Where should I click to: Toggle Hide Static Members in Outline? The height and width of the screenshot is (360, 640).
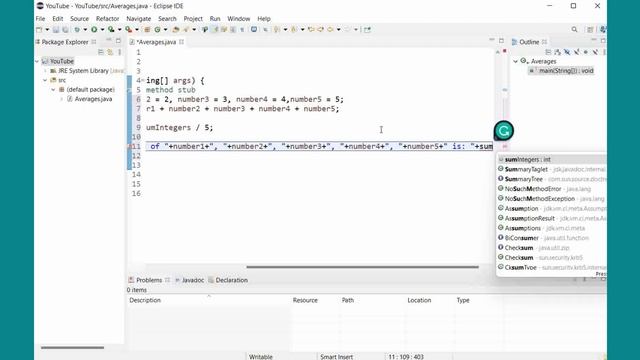577,52
